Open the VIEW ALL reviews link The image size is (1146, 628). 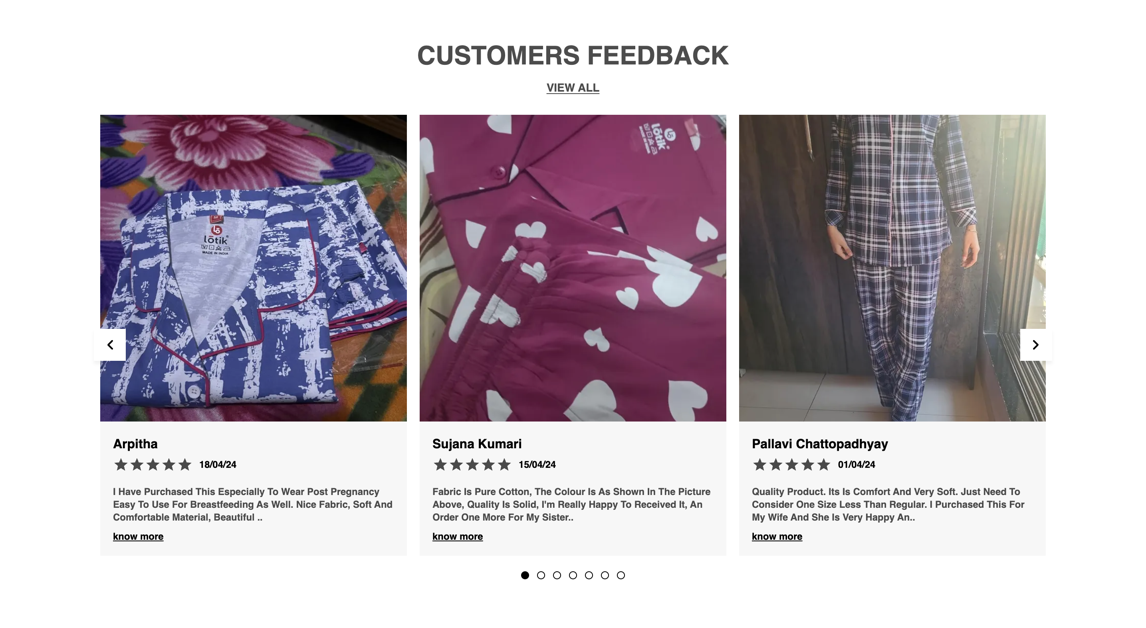pyautogui.click(x=573, y=88)
